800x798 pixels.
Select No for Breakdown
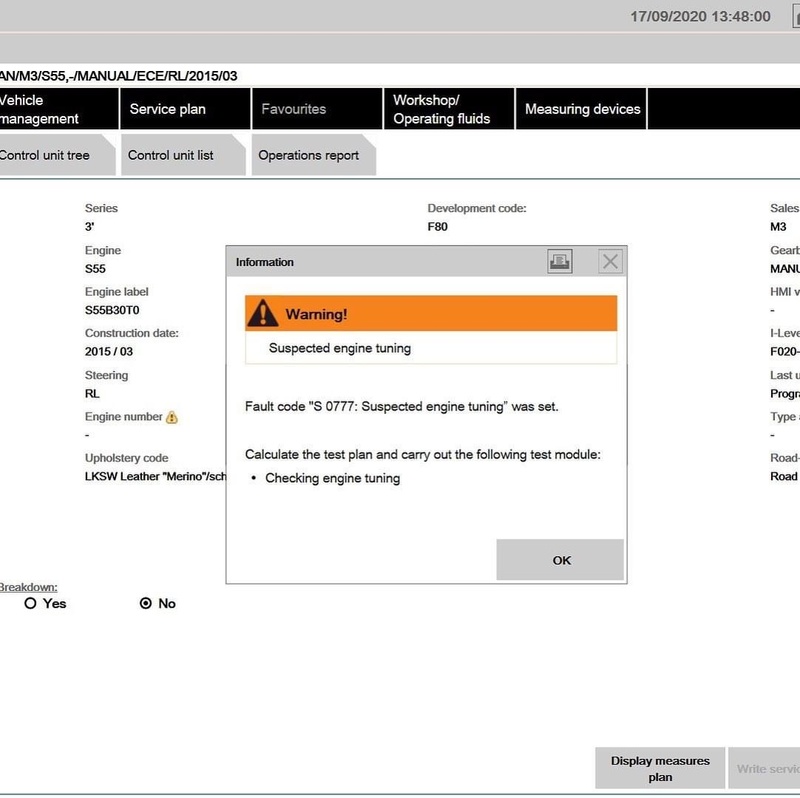click(x=145, y=603)
